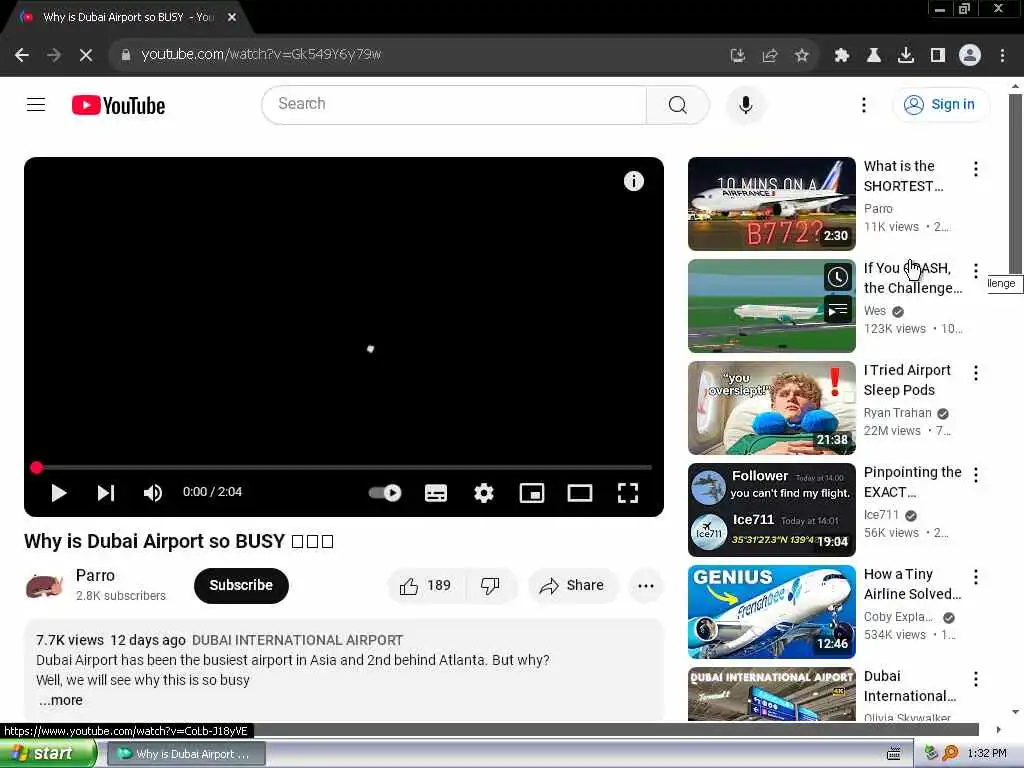
Task: Enter full screen mode
Action: coord(628,493)
